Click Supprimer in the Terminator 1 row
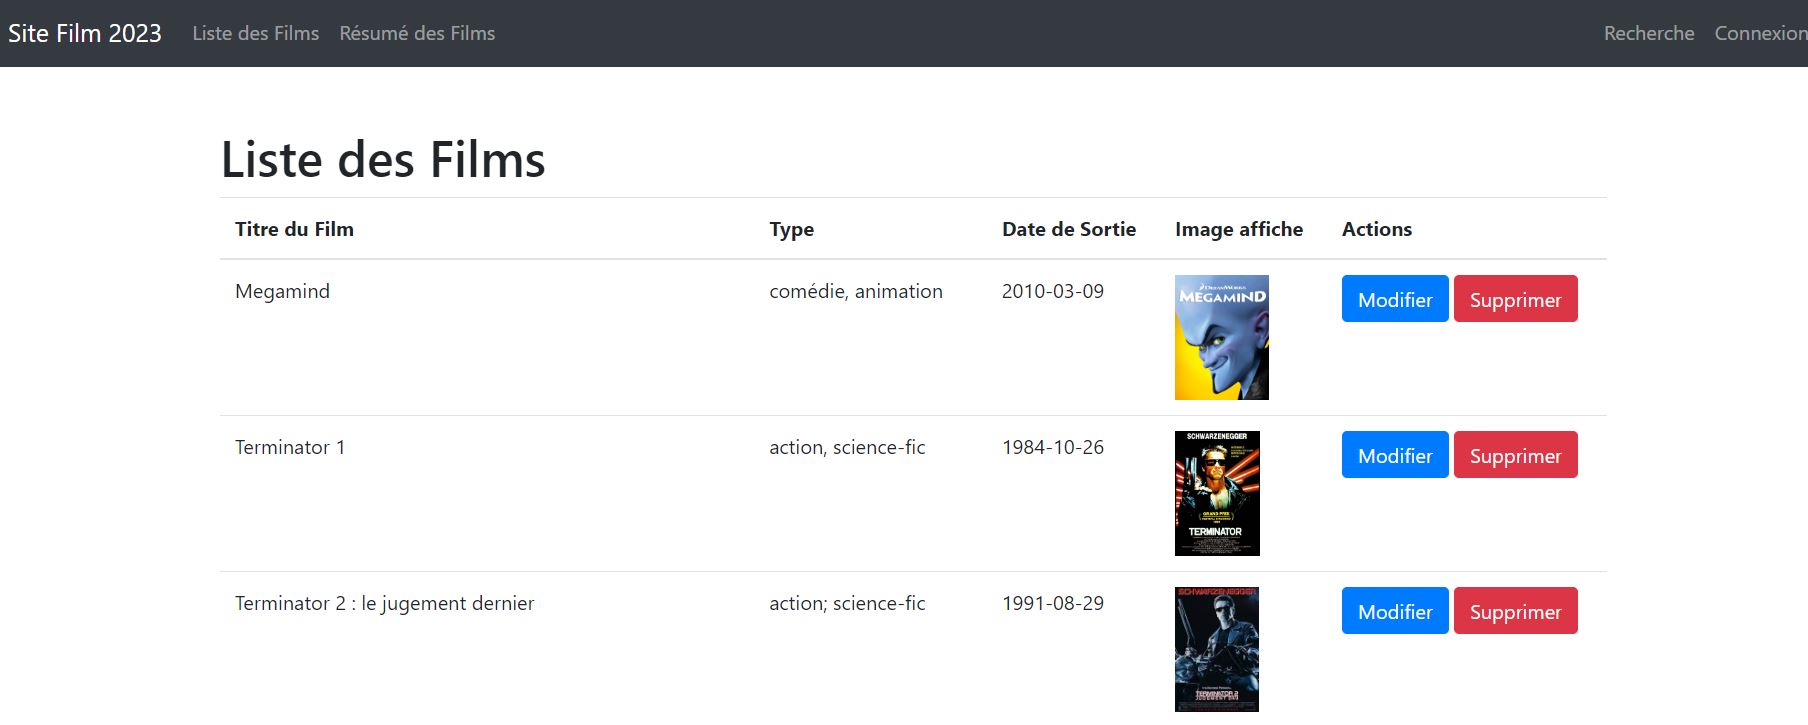The height and width of the screenshot is (725, 1808). pyautogui.click(x=1515, y=455)
